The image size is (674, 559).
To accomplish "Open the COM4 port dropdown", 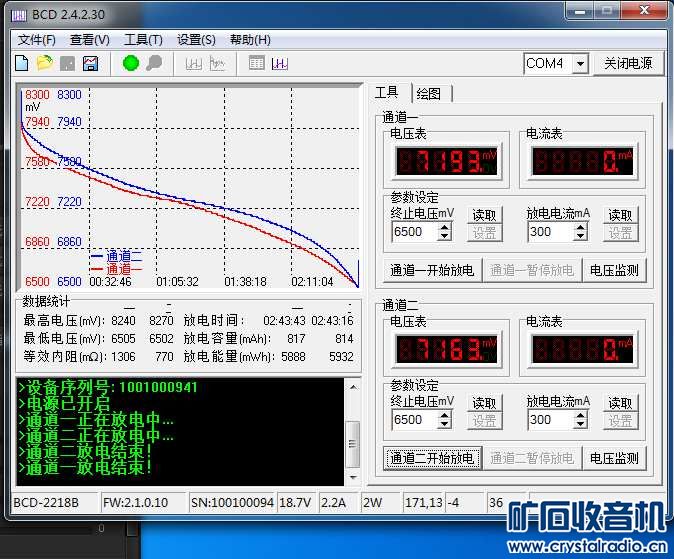I will point(580,64).
